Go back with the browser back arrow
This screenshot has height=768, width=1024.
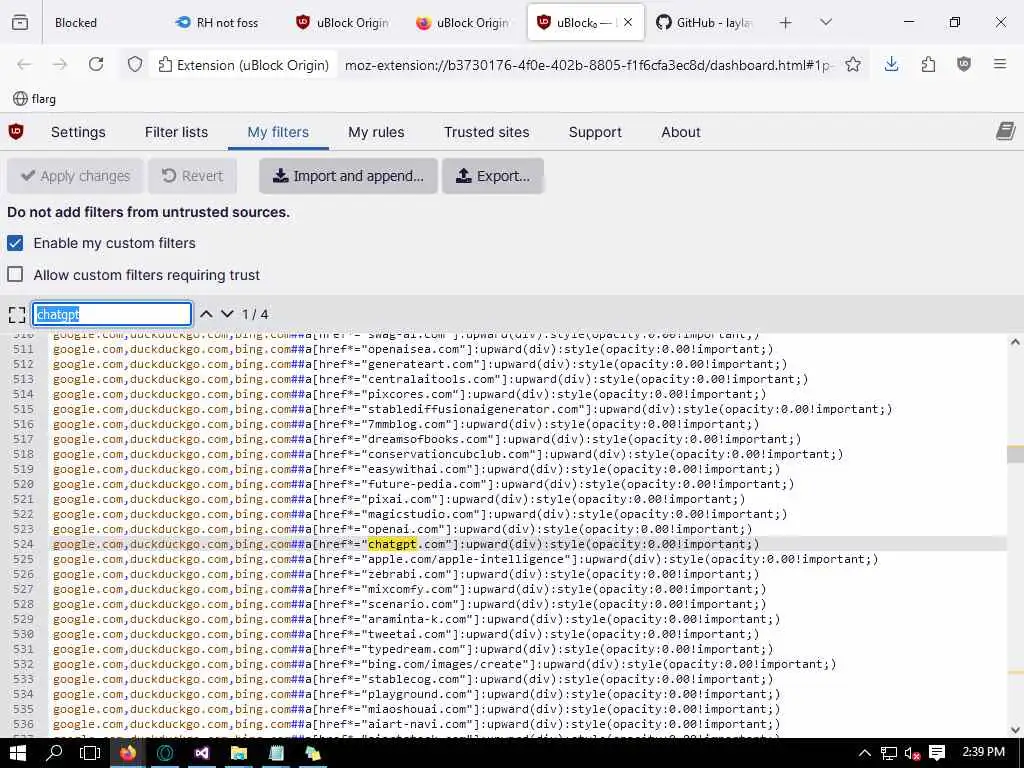pos(24,64)
